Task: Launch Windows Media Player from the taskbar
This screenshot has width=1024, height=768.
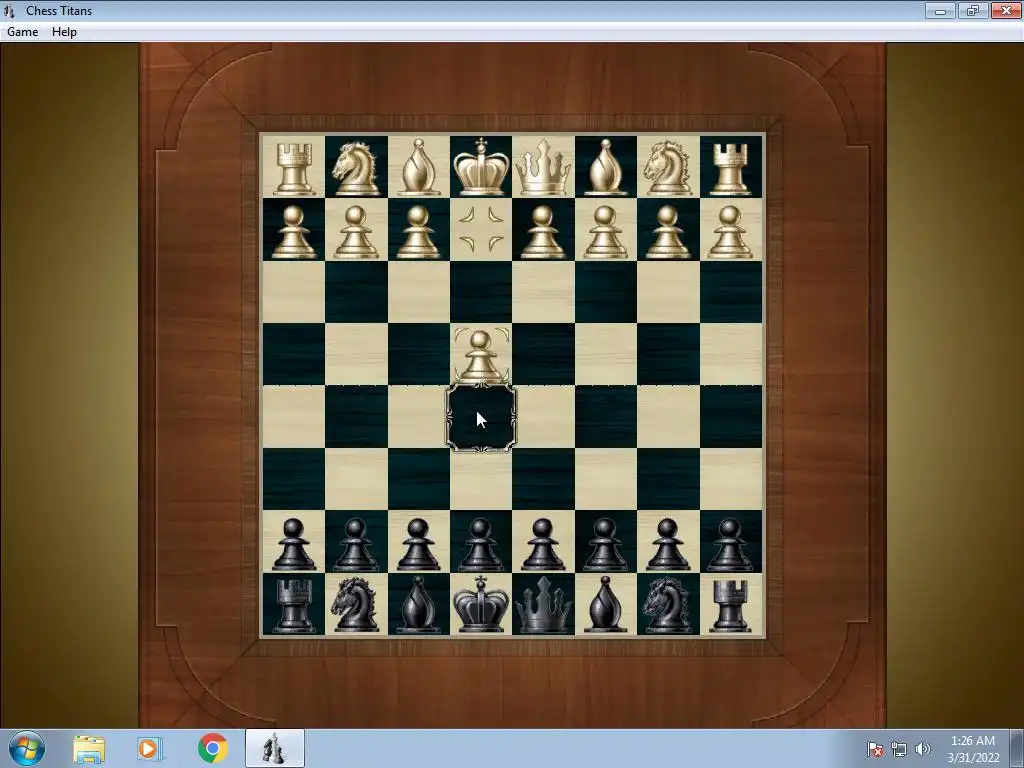Action: pyautogui.click(x=150, y=749)
